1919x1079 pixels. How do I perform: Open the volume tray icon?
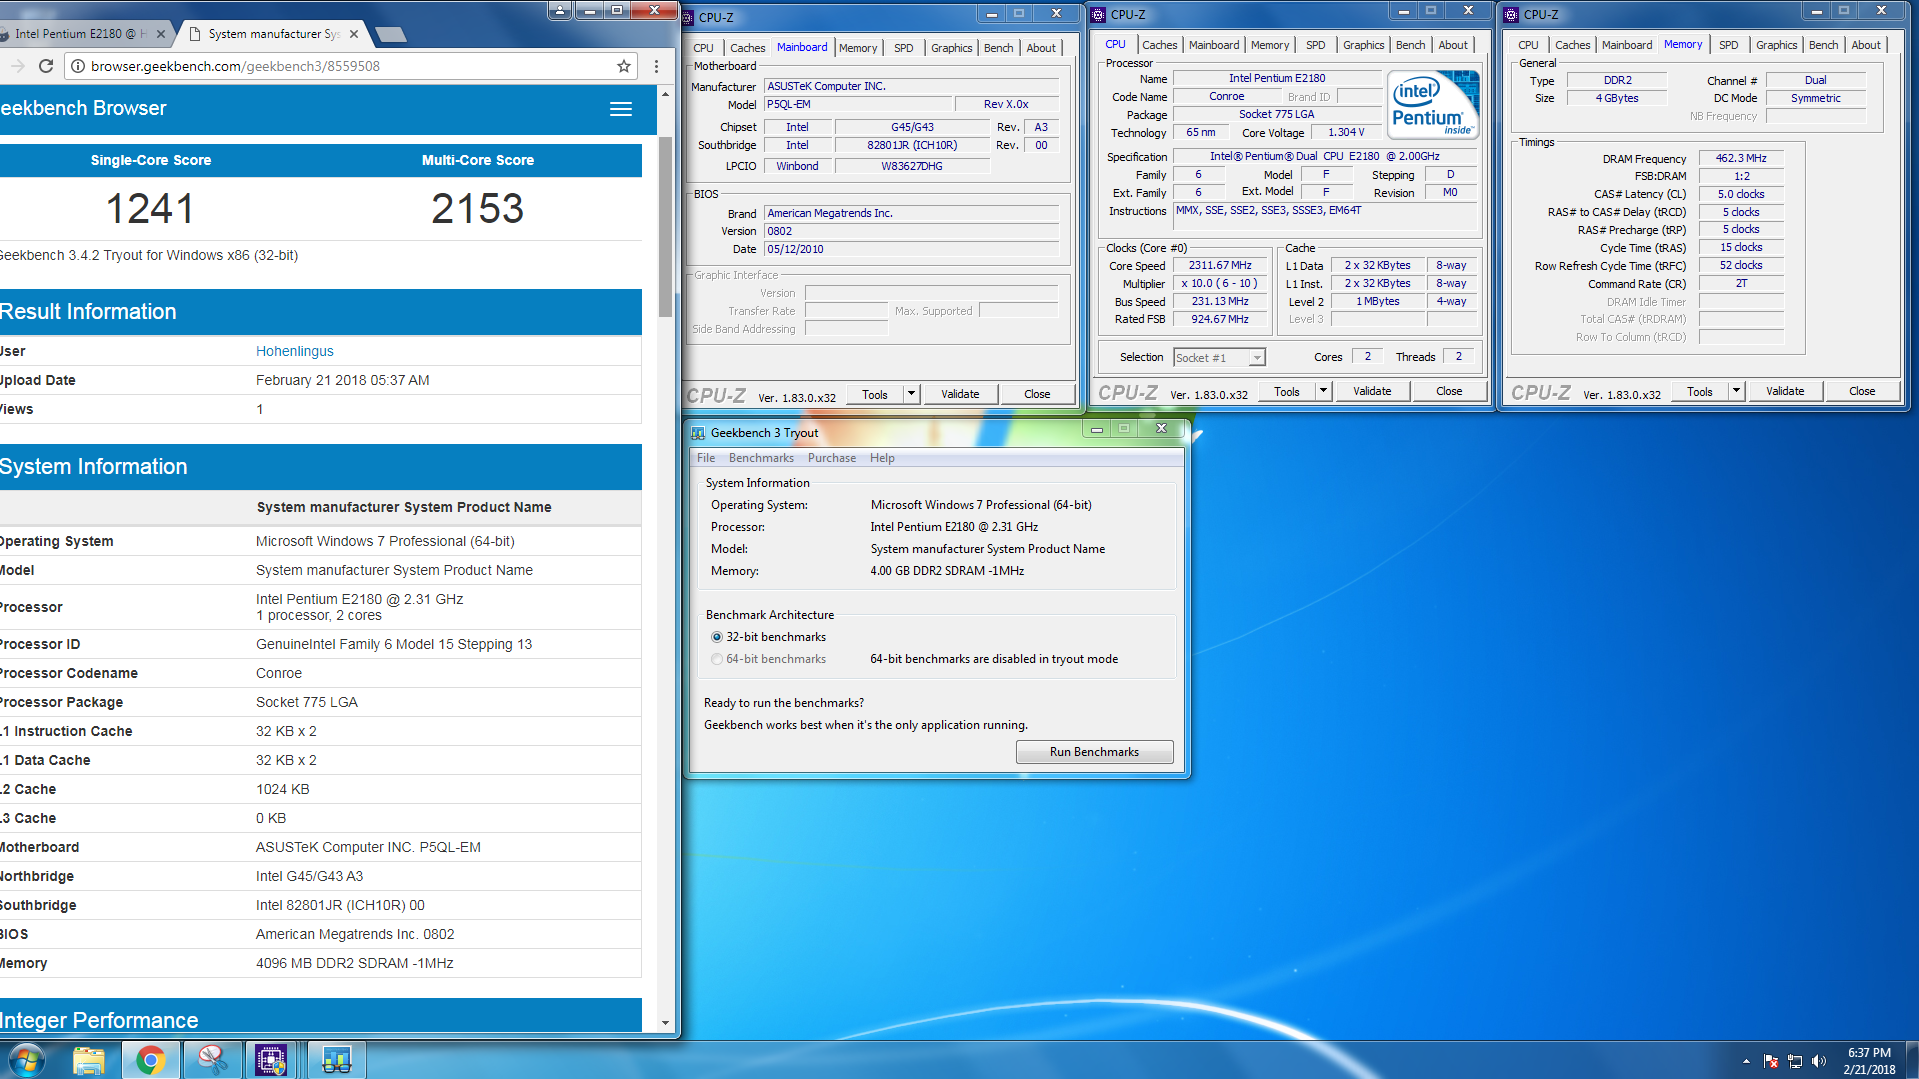[1819, 1061]
